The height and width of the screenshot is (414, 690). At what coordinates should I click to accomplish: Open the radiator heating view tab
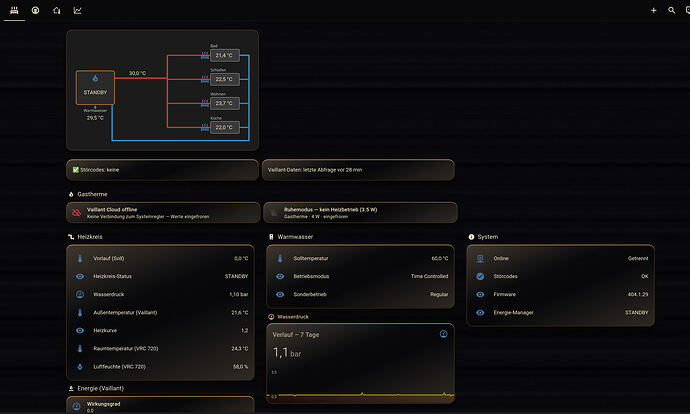pyautogui.click(x=14, y=10)
